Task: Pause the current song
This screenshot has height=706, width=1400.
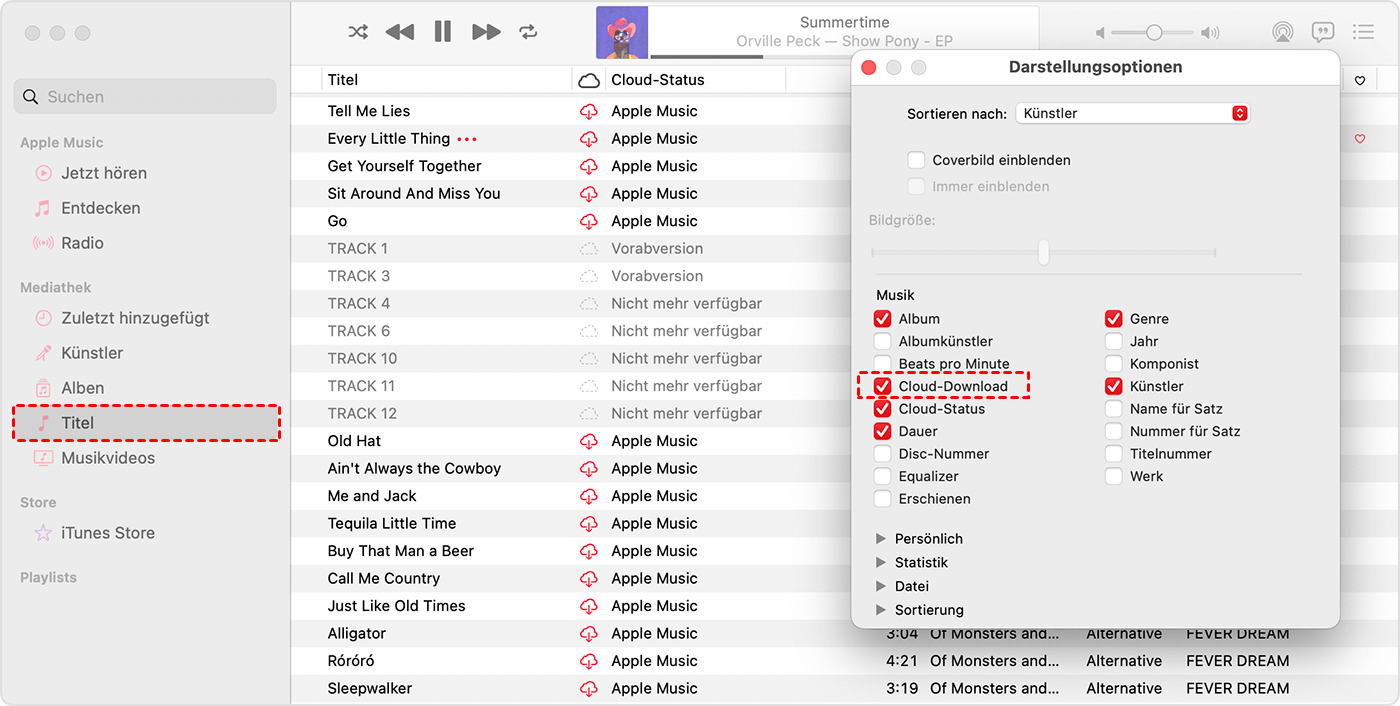Action: (443, 32)
